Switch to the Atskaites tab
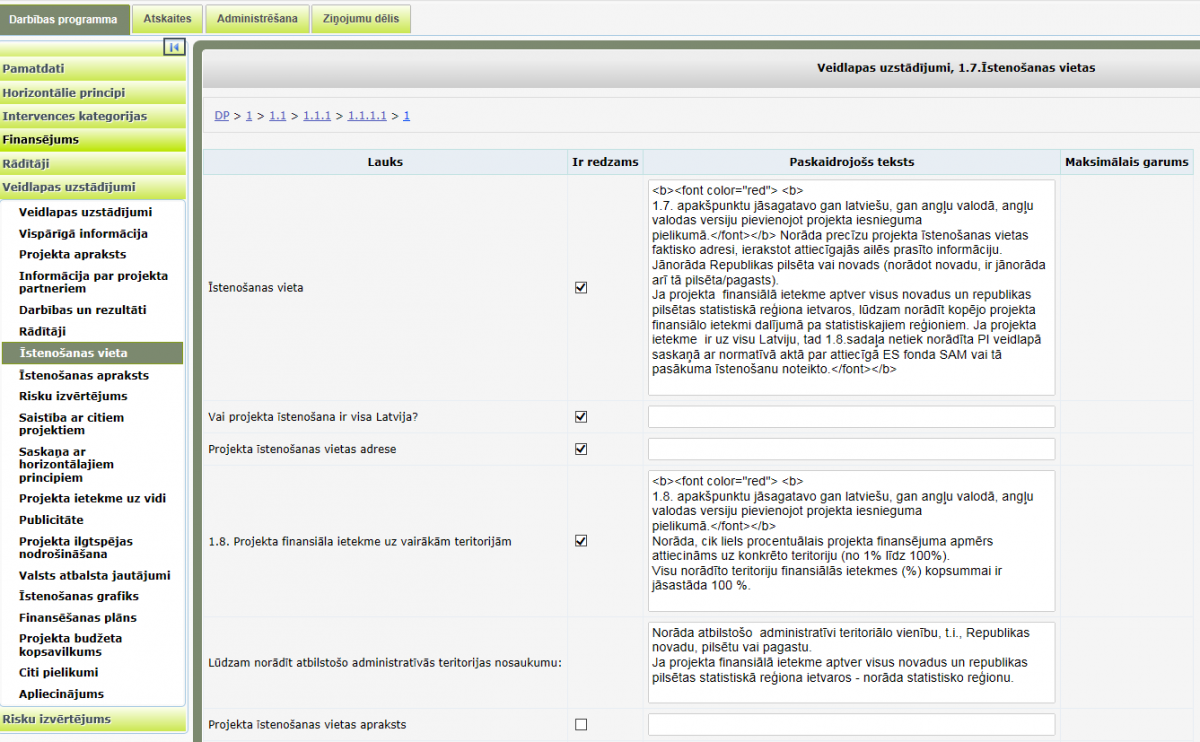Viewport: 1200px width, 742px height. tap(168, 18)
